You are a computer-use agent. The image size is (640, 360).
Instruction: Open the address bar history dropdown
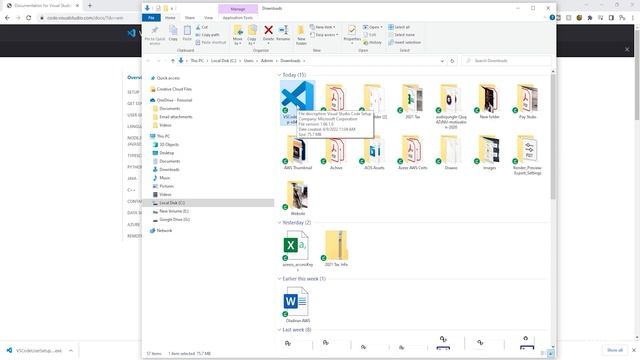[442, 61]
